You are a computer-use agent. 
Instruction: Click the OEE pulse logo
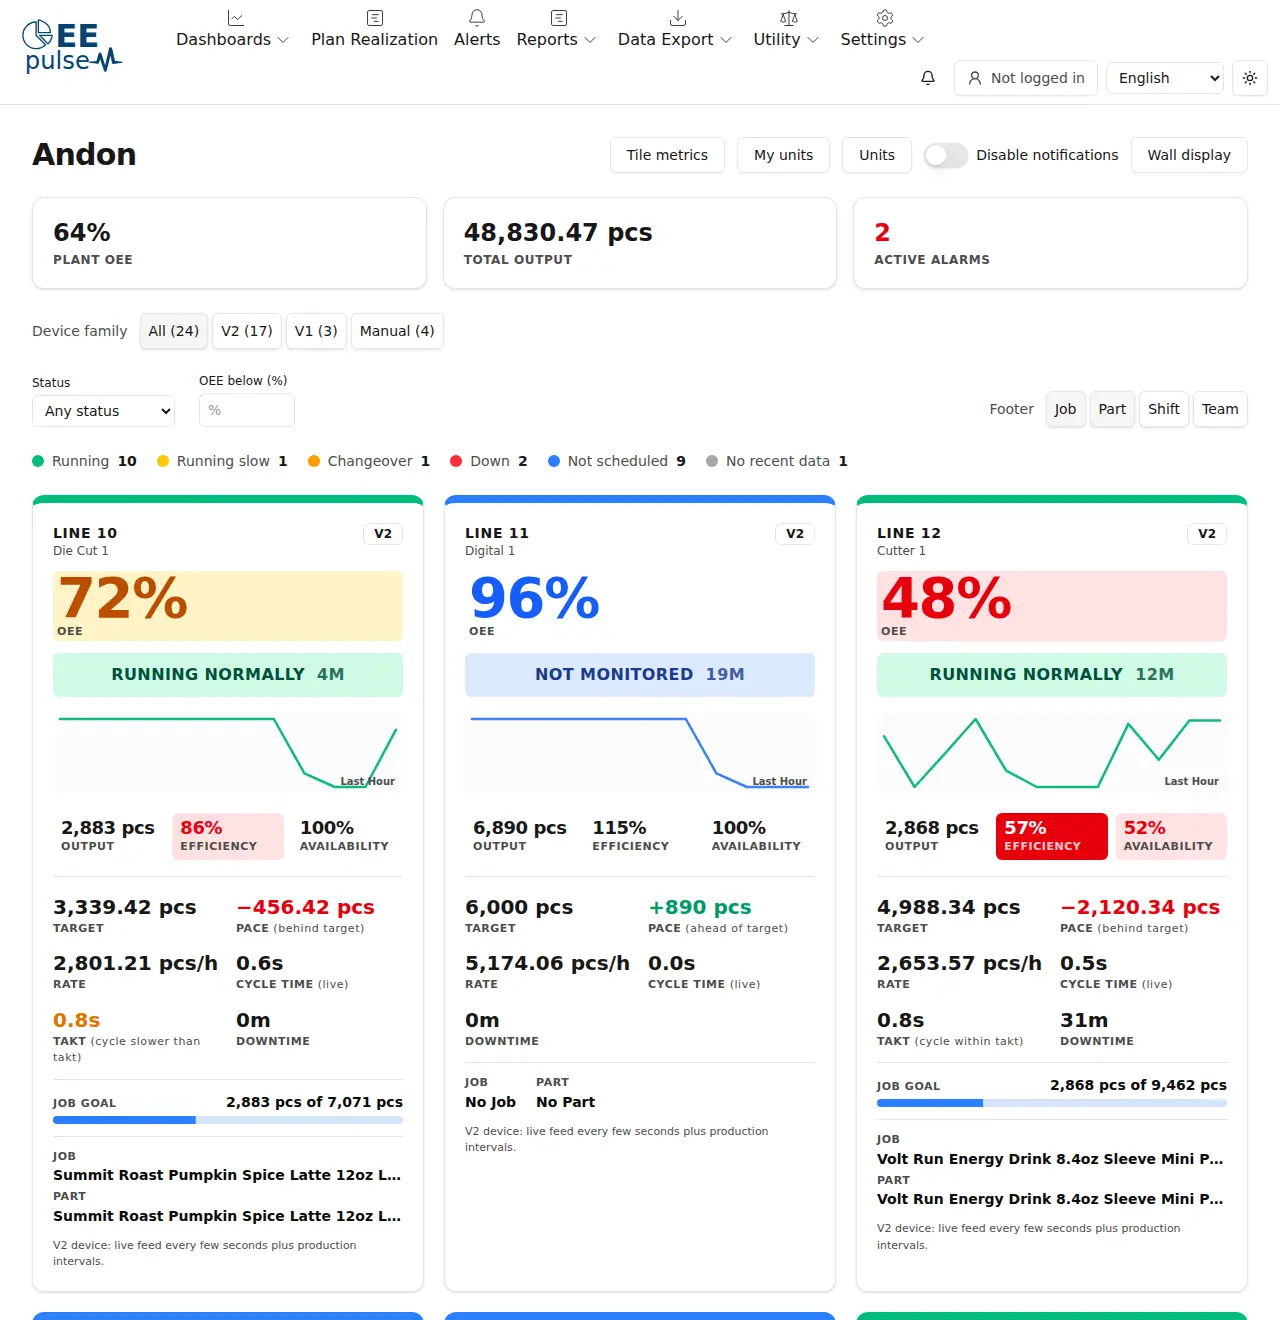pos(72,47)
